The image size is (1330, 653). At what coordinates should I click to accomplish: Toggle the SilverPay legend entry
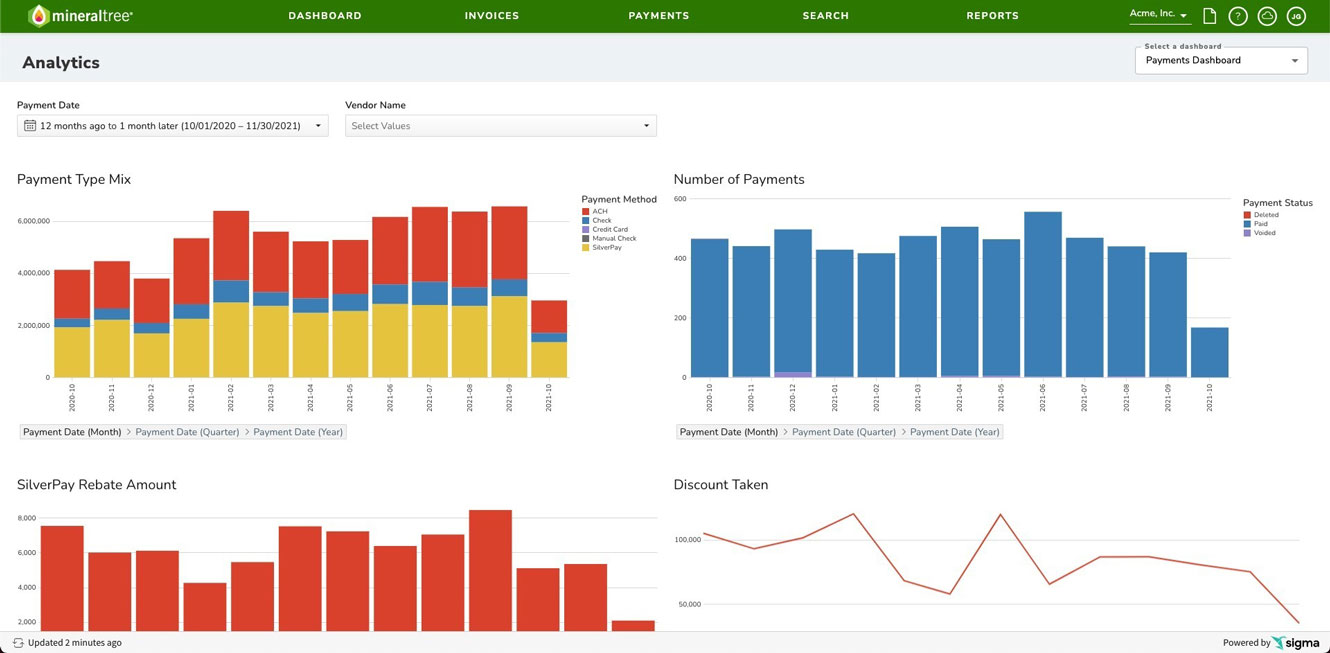(603, 247)
